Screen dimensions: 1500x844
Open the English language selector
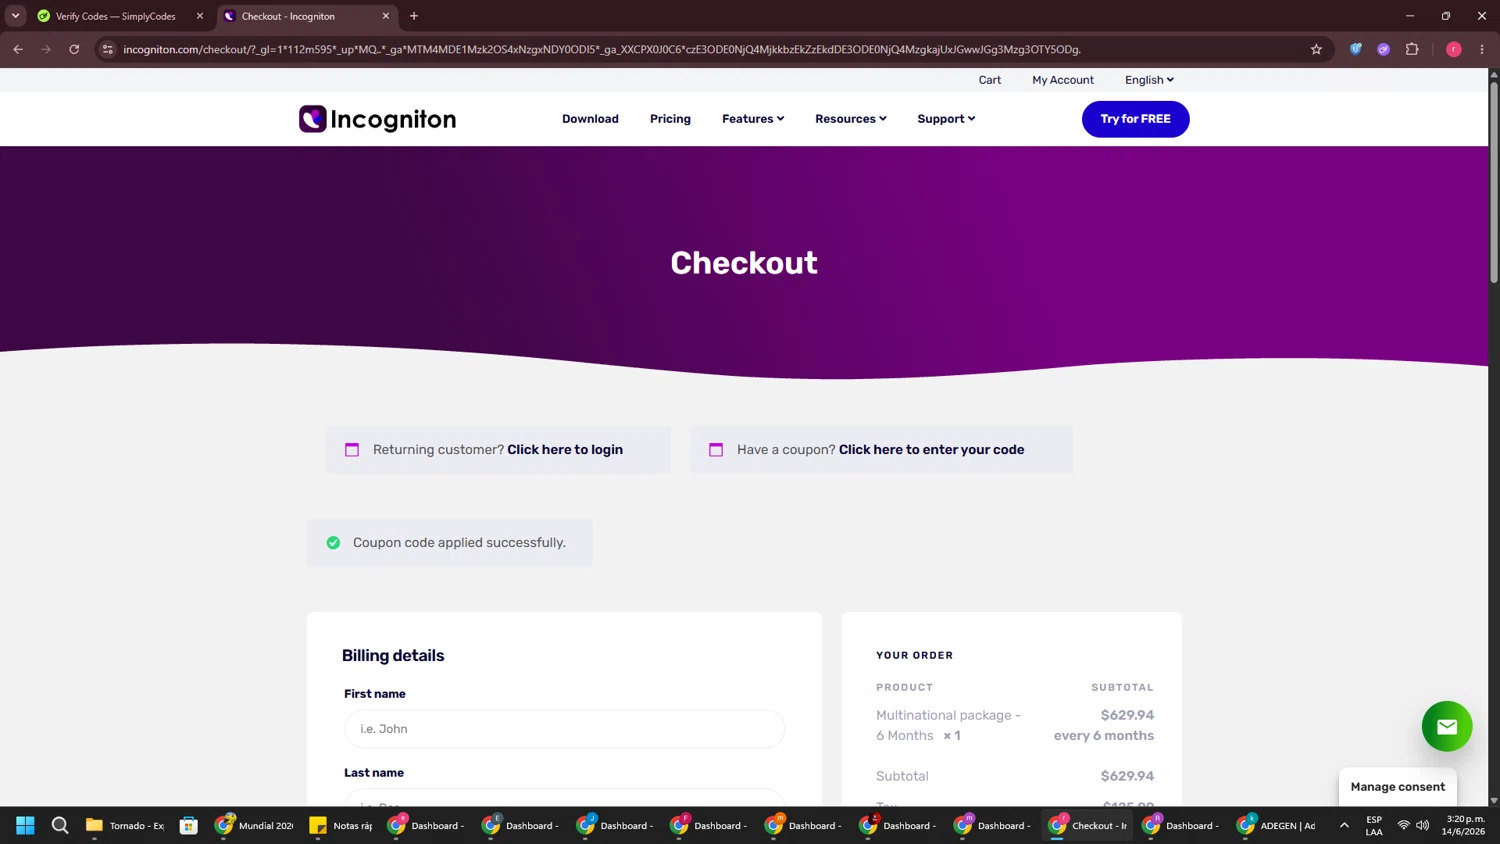(x=1149, y=80)
